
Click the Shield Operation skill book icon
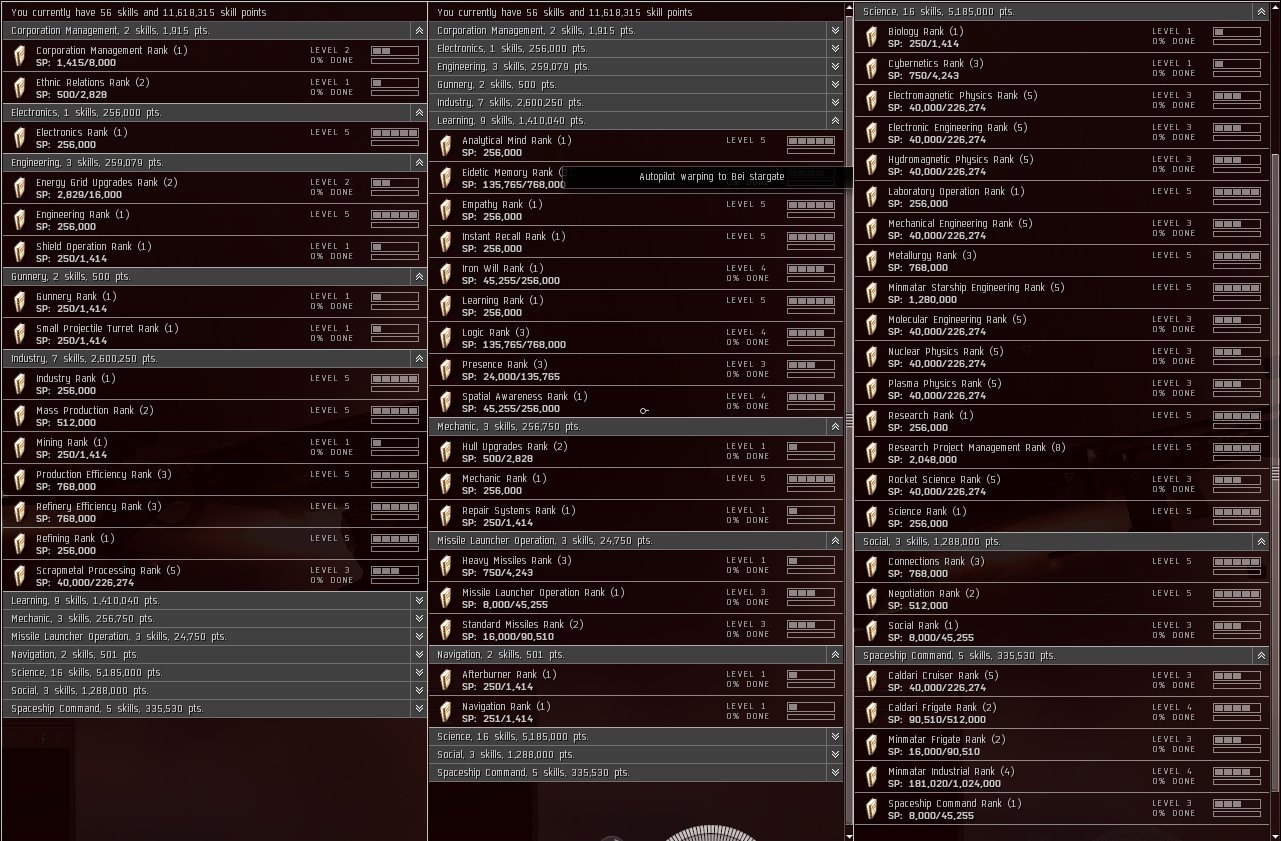coord(19,252)
